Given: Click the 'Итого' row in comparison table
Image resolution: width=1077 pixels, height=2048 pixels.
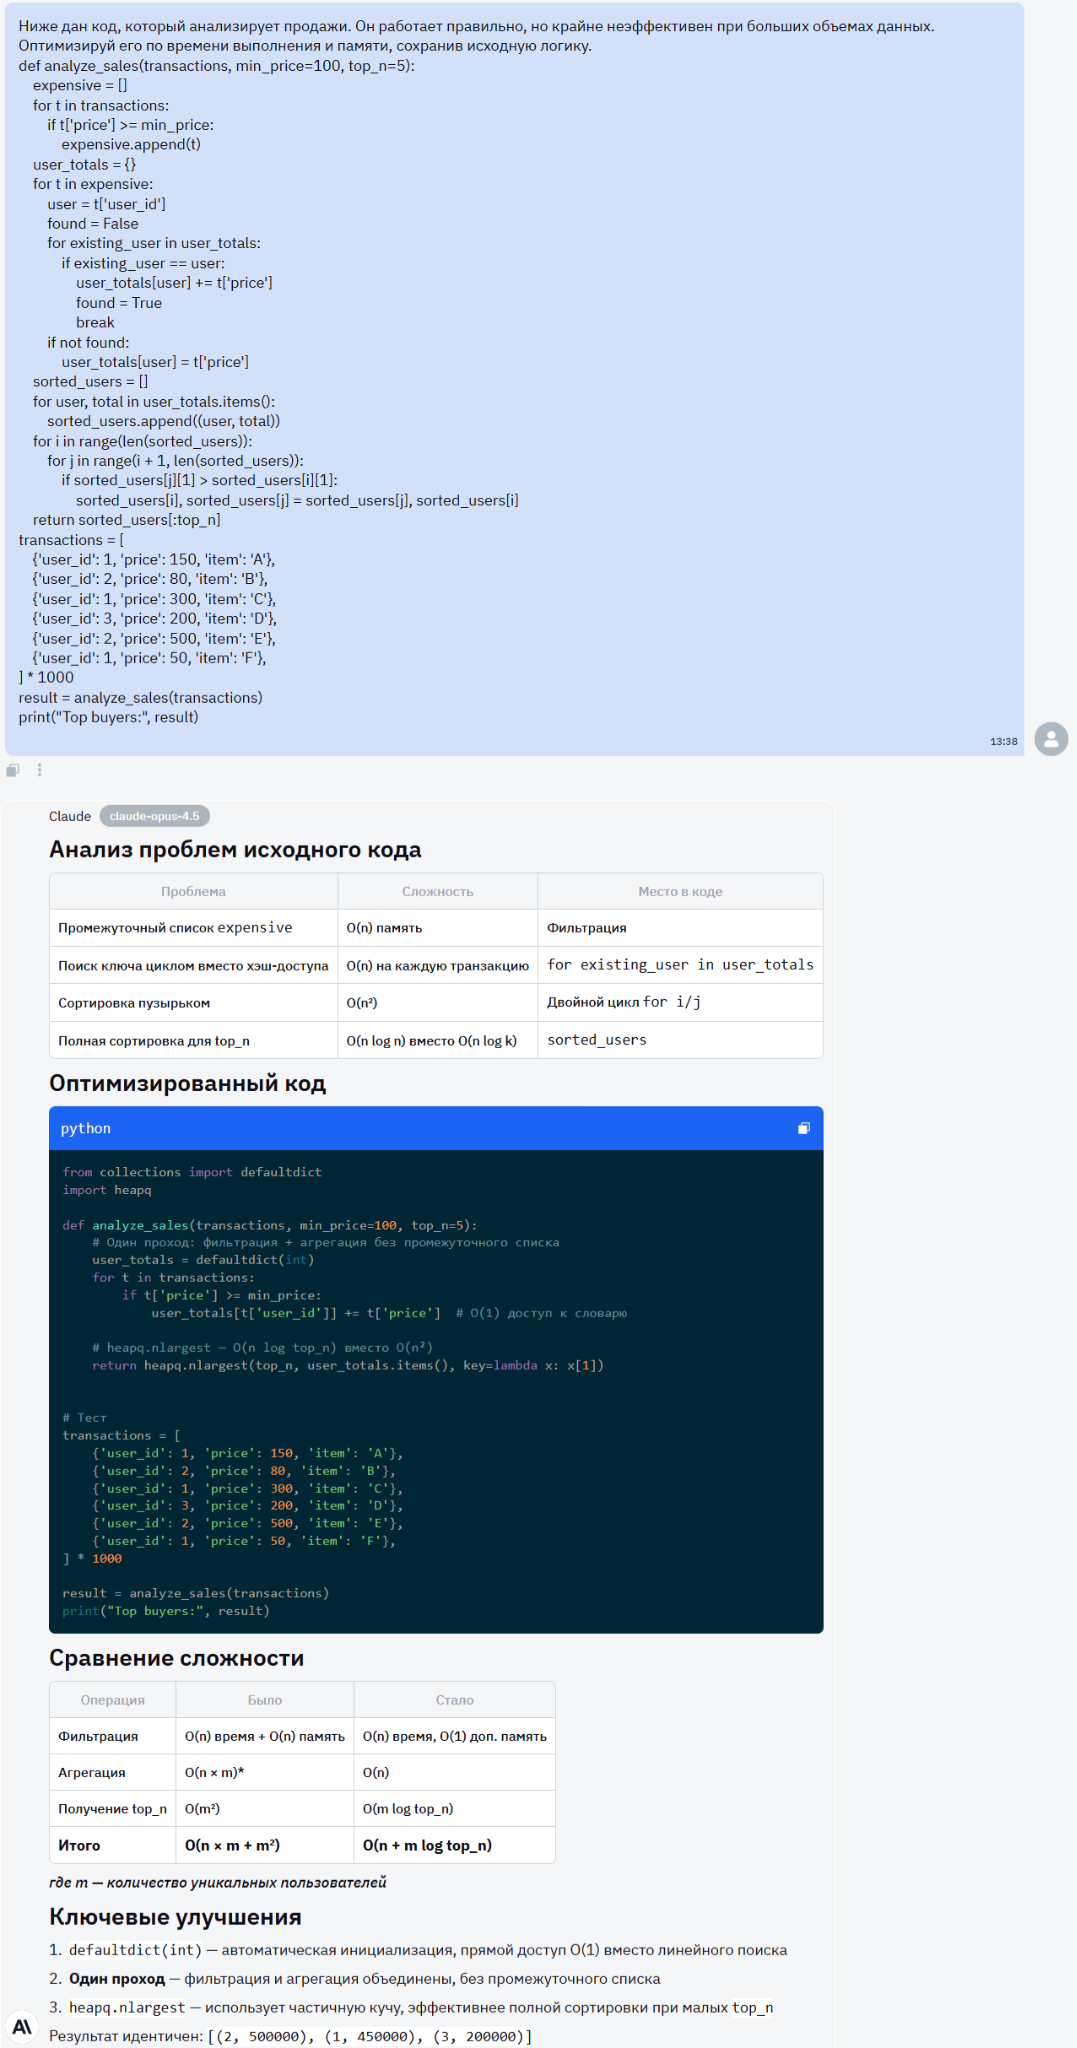Looking at the screenshot, I should pos(79,1845).
